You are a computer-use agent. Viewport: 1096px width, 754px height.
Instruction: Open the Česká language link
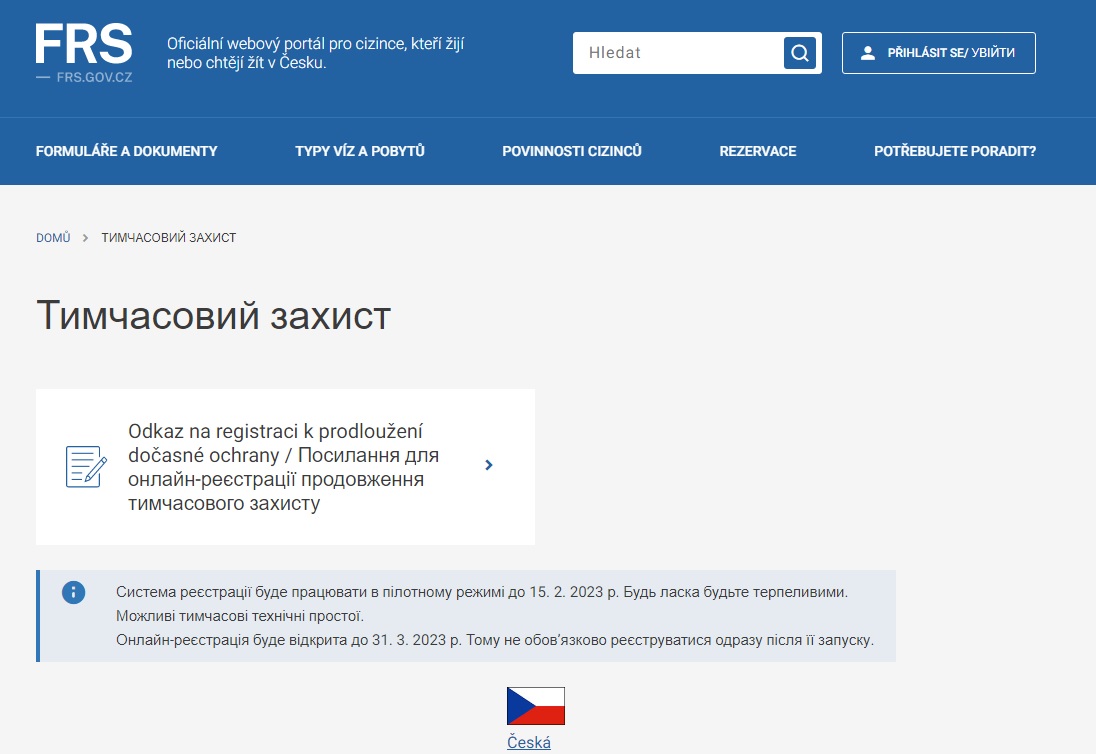pos(528,742)
